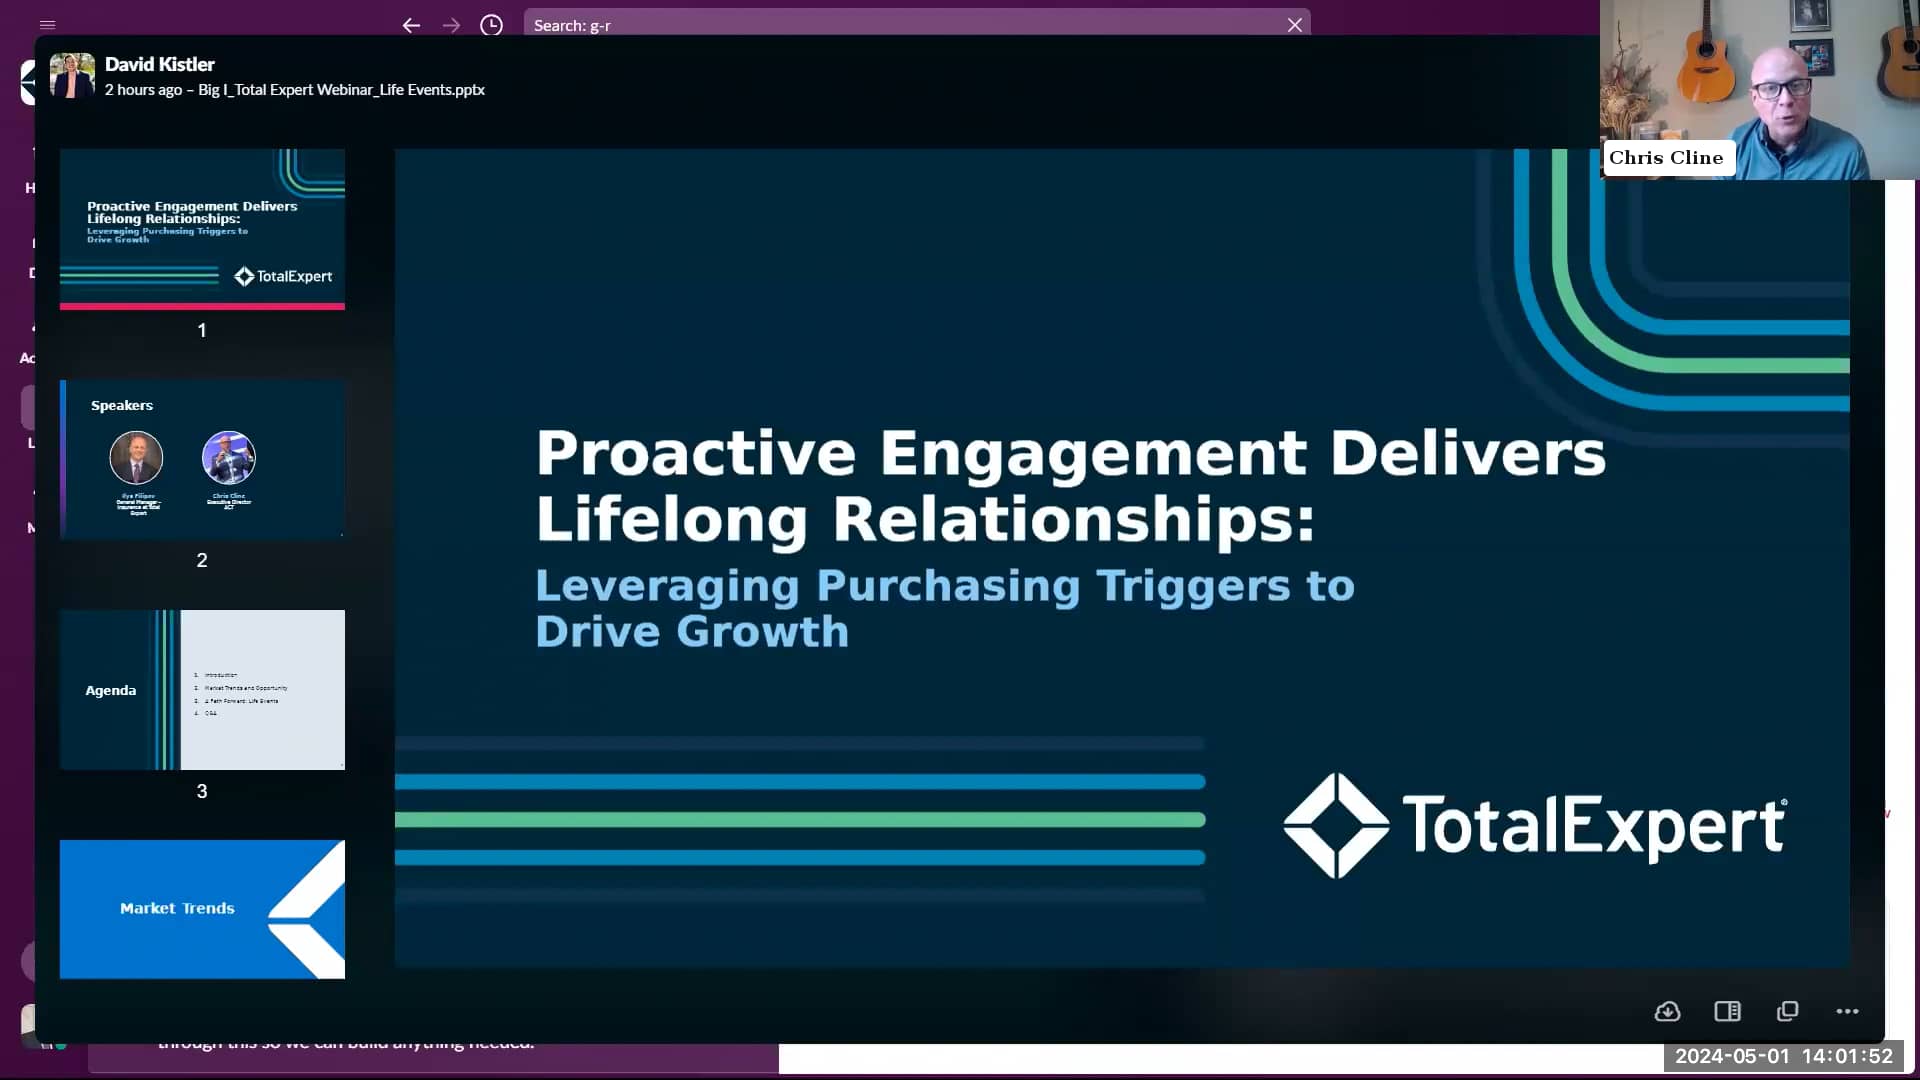The width and height of the screenshot is (1920, 1080).
Task: Select slide 1 title thumbnail
Action: (202, 228)
